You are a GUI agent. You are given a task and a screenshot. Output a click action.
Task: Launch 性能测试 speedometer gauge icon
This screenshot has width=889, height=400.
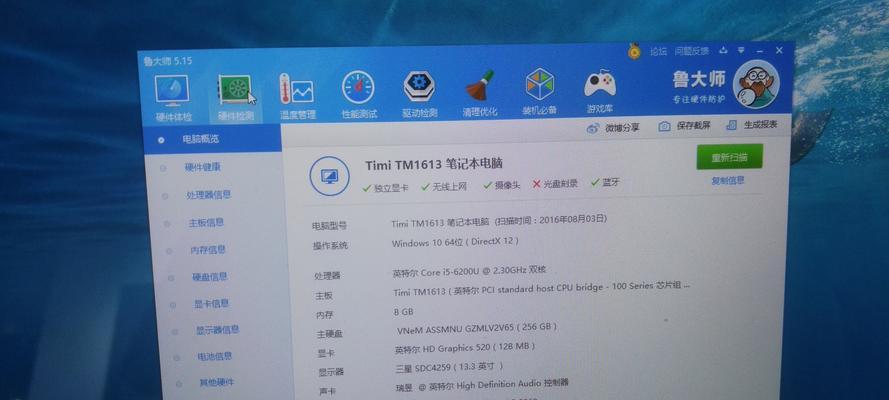click(358, 87)
